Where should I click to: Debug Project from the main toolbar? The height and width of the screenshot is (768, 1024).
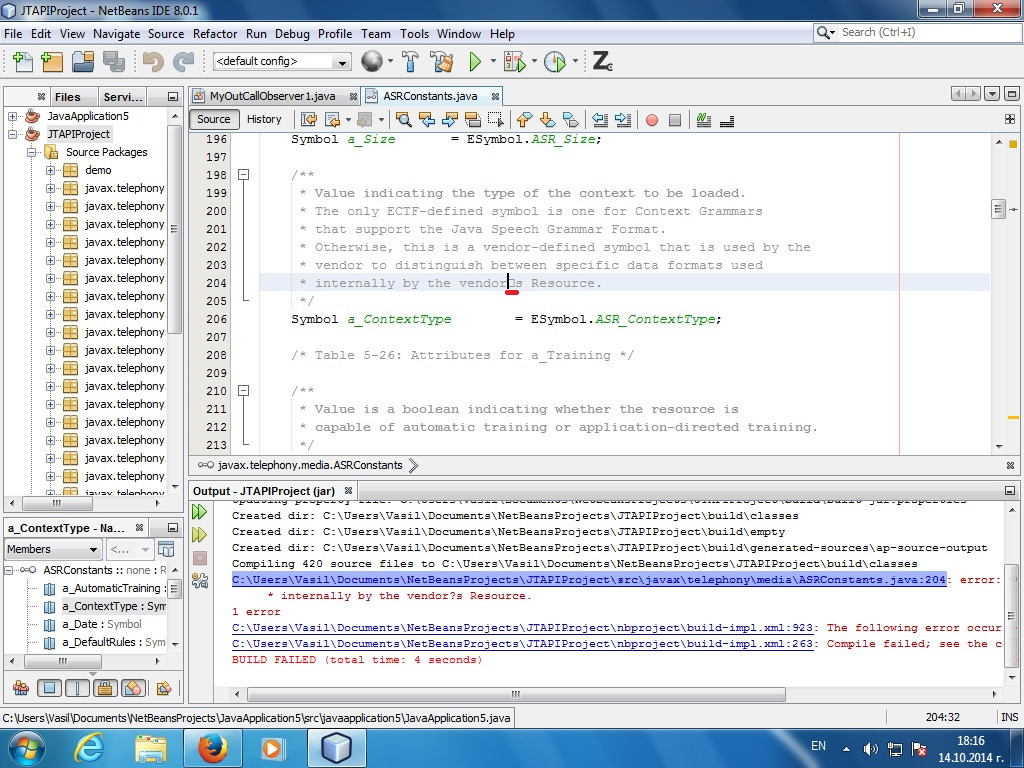point(514,62)
